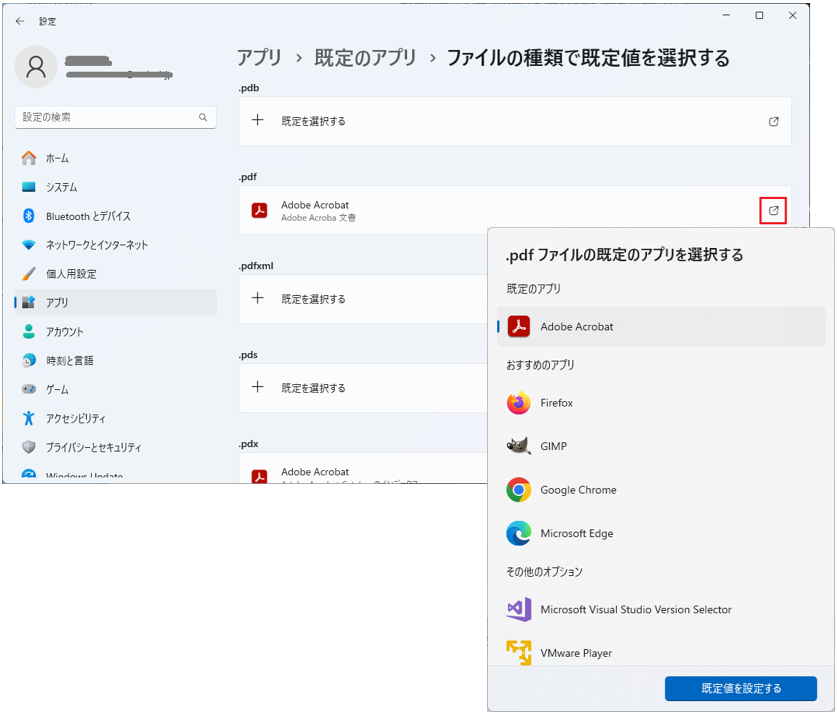The width and height of the screenshot is (837, 713).
Task: Choose default for .pdfxml row
Action: coord(363,299)
